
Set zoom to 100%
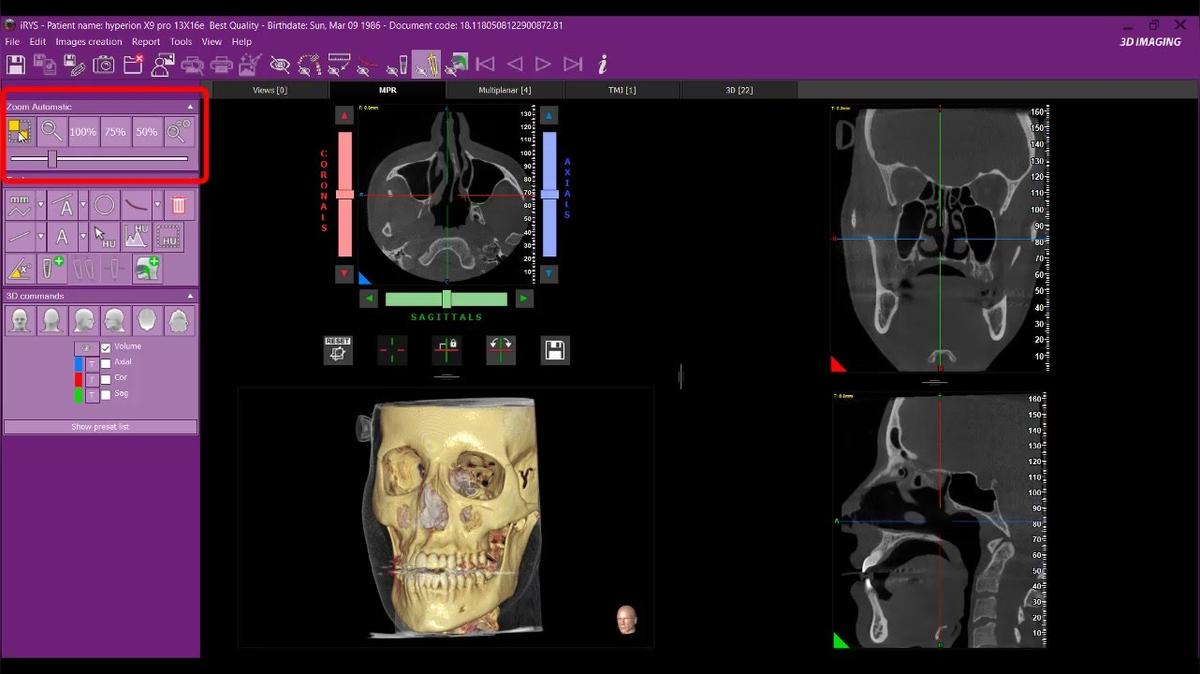83,131
